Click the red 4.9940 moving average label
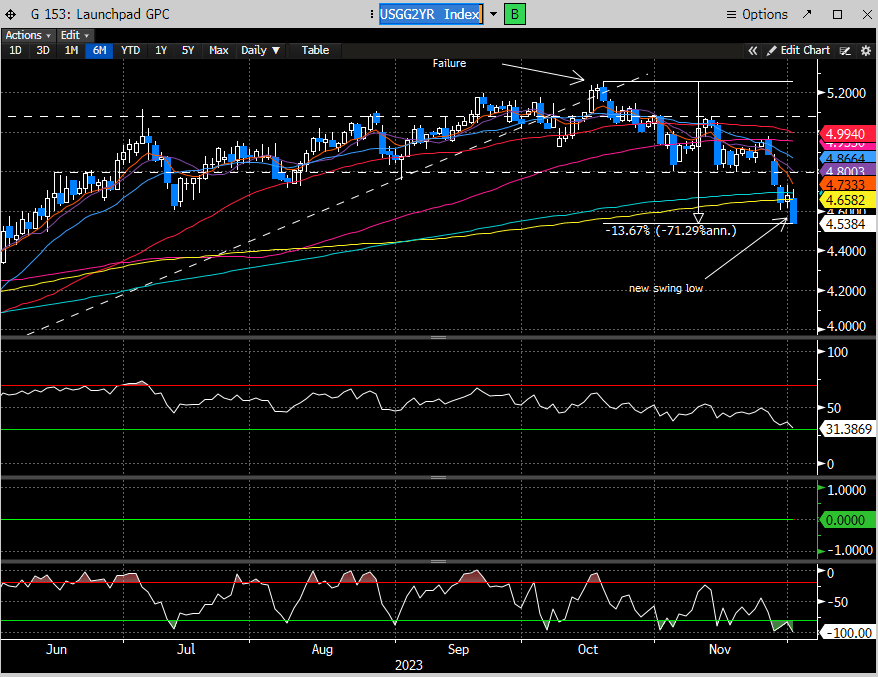This screenshot has height=677, width=878. 847,133
